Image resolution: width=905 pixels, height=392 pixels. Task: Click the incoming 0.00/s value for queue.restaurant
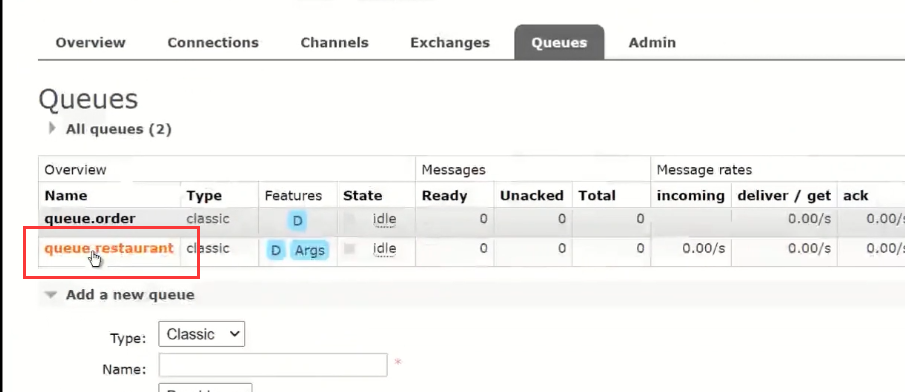703,248
